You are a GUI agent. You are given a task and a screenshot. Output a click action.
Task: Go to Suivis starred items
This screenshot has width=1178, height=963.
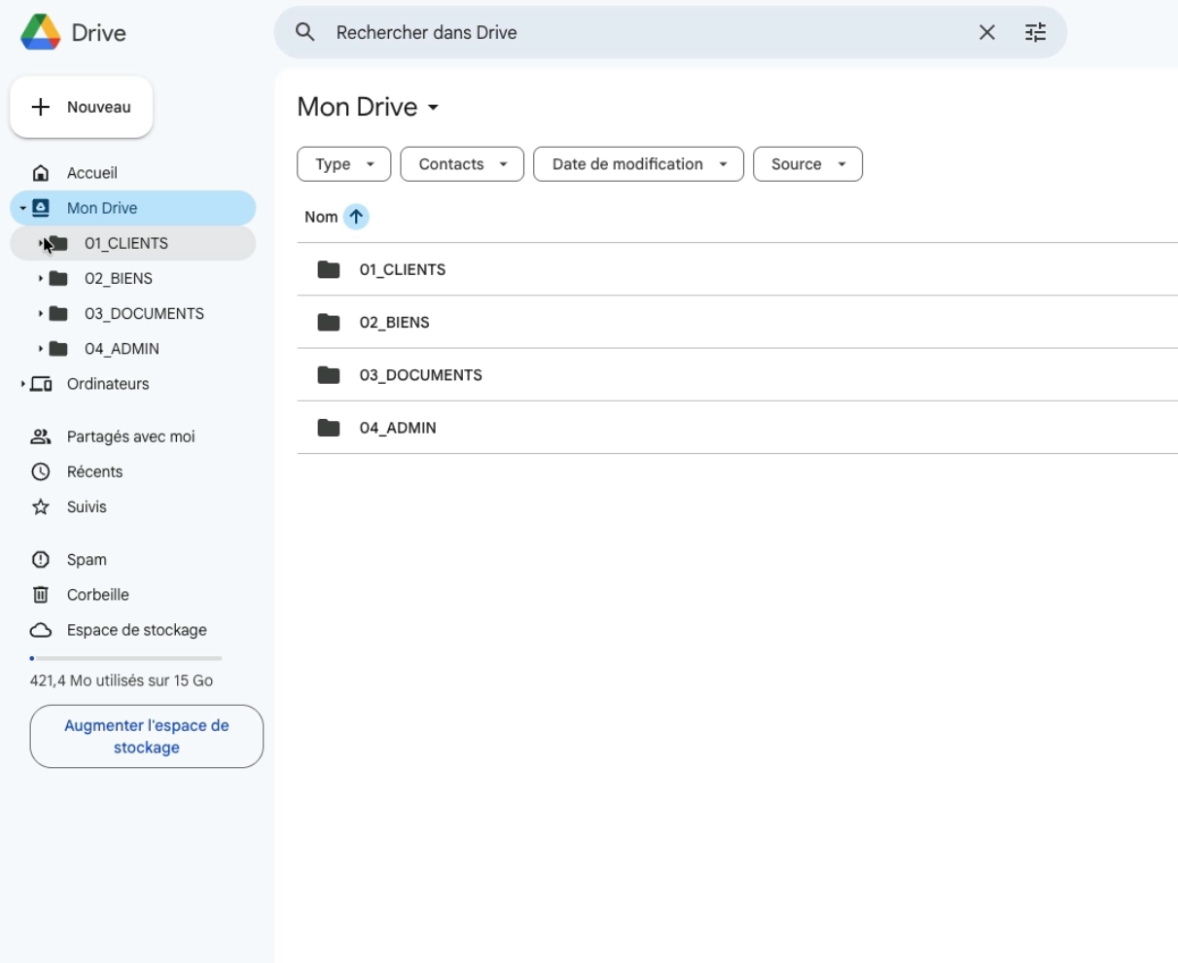[x=86, y=507]
